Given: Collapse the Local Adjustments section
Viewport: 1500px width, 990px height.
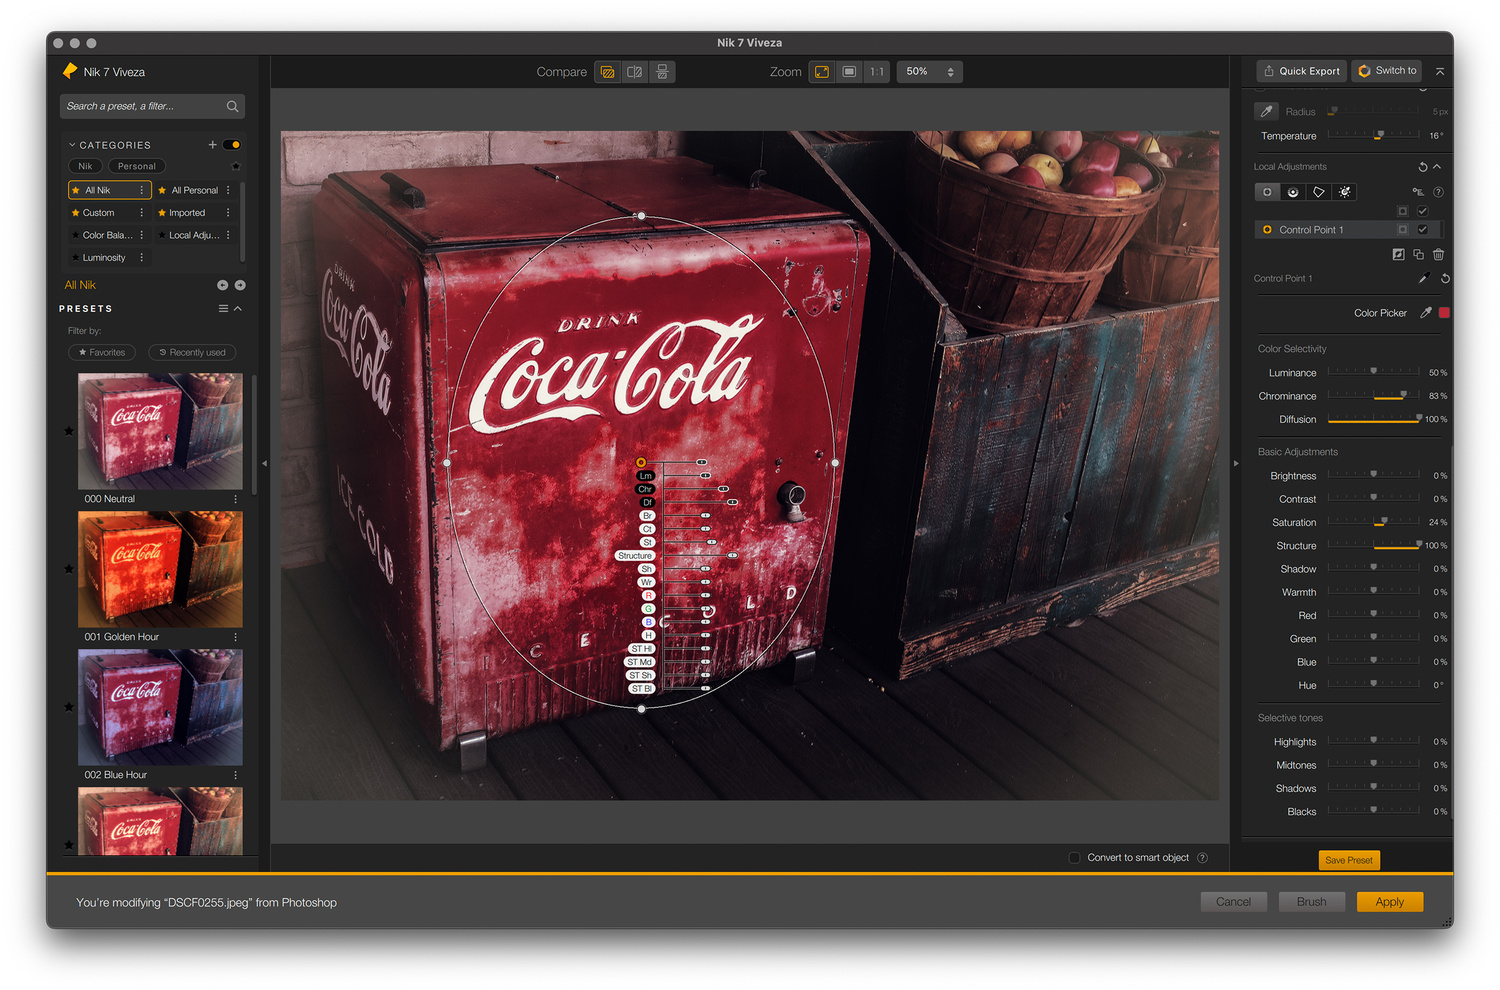Looking at the screenshot, I should 1437,167.
